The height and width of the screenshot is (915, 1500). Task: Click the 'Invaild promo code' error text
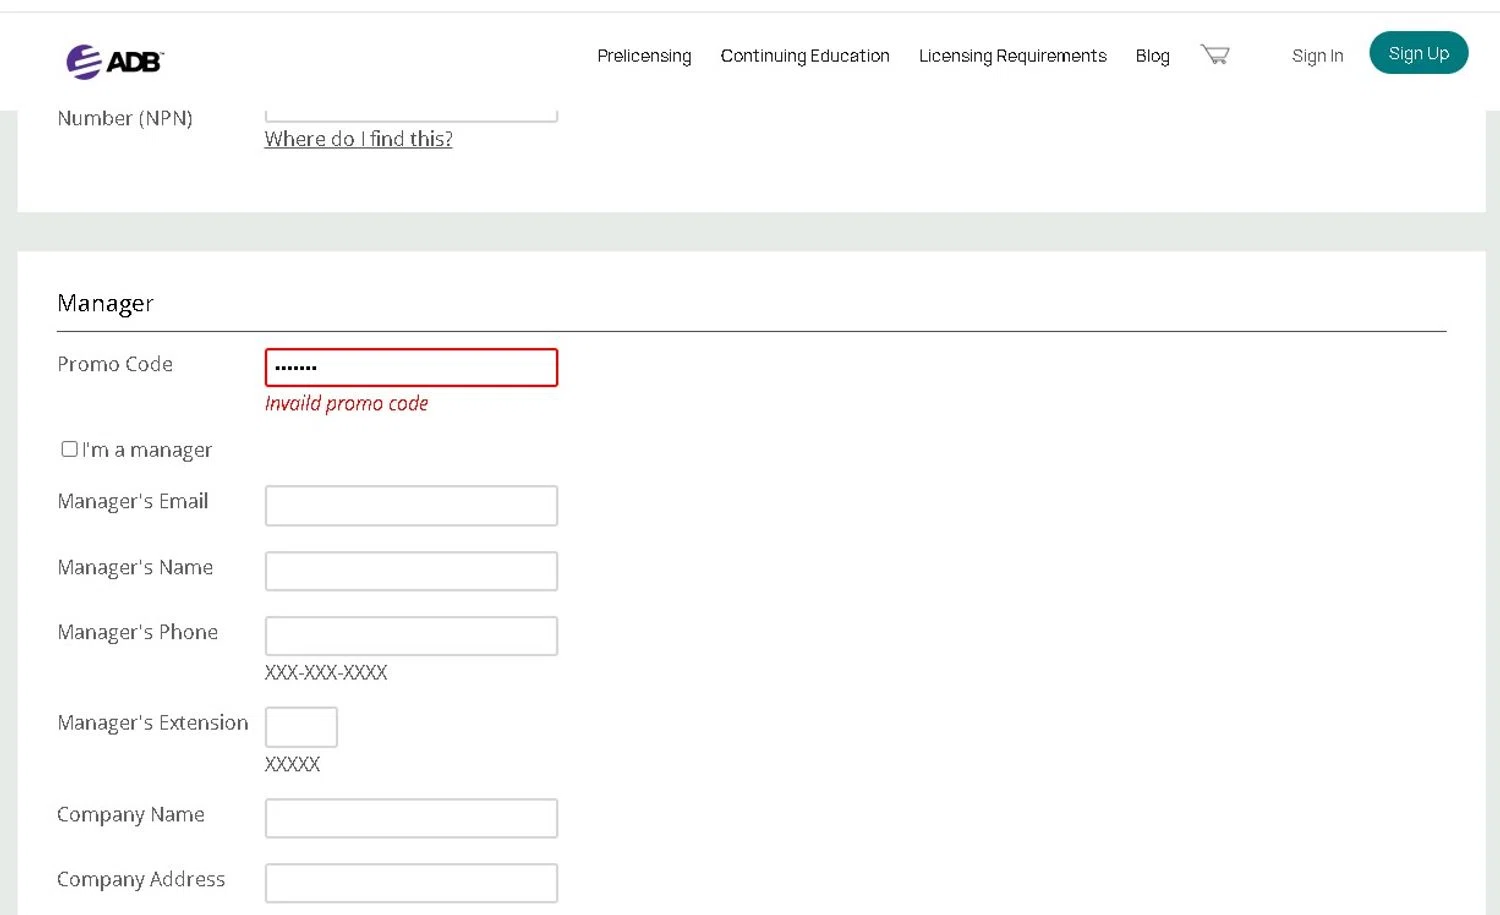[346, 403]
